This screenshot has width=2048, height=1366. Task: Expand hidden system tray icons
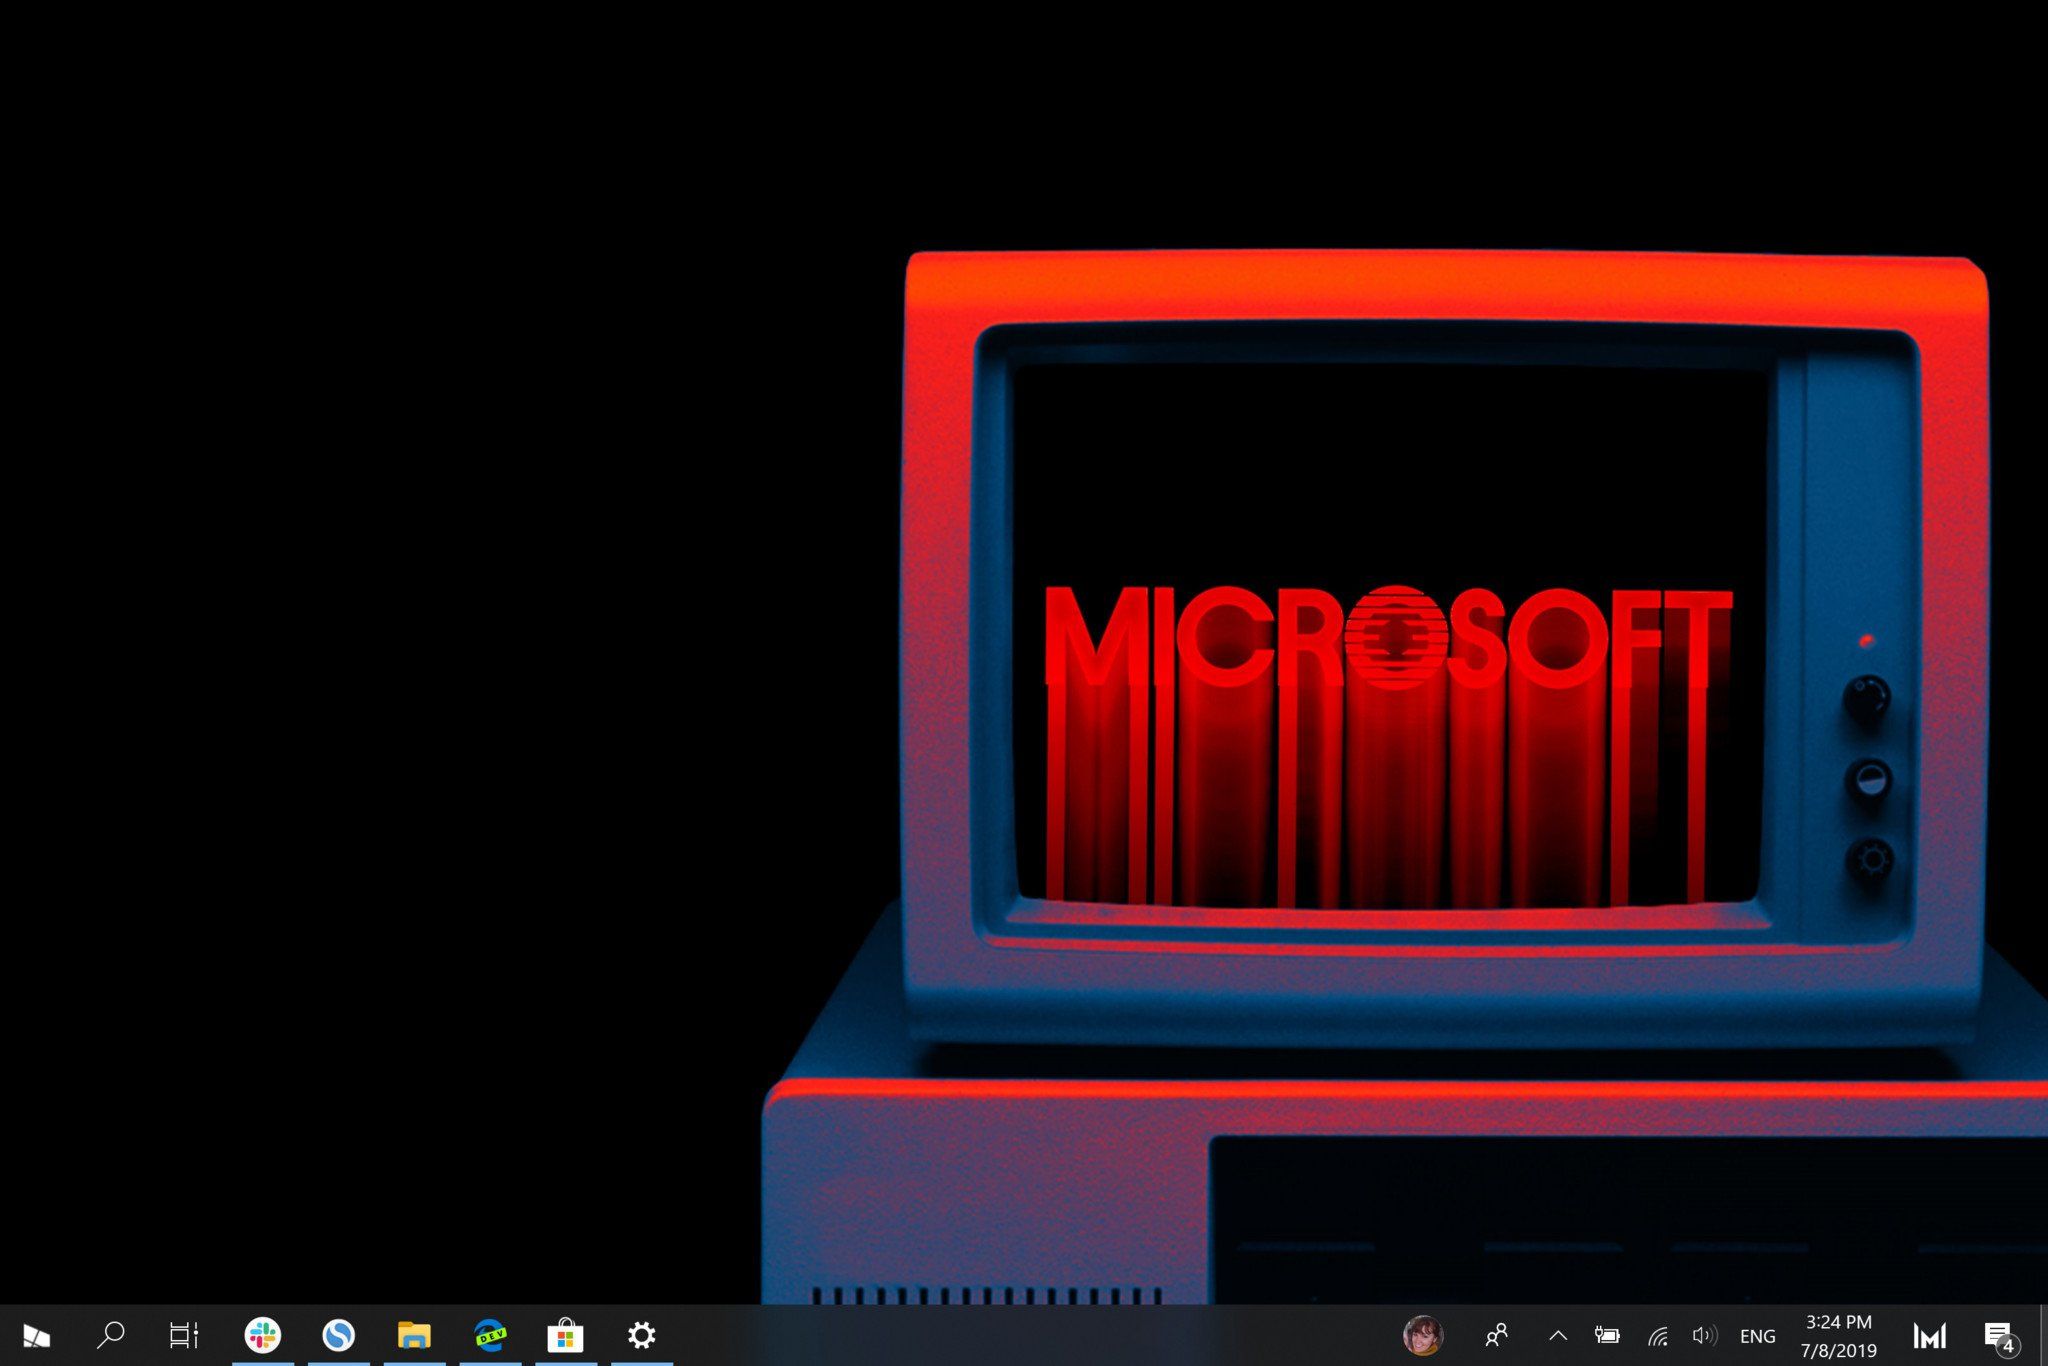pos(1558,1335)
